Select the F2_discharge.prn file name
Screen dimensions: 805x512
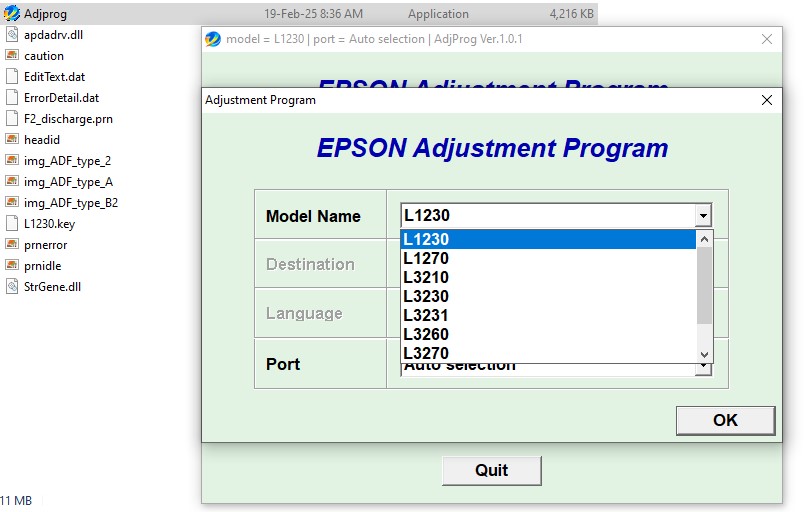[68, 119]
